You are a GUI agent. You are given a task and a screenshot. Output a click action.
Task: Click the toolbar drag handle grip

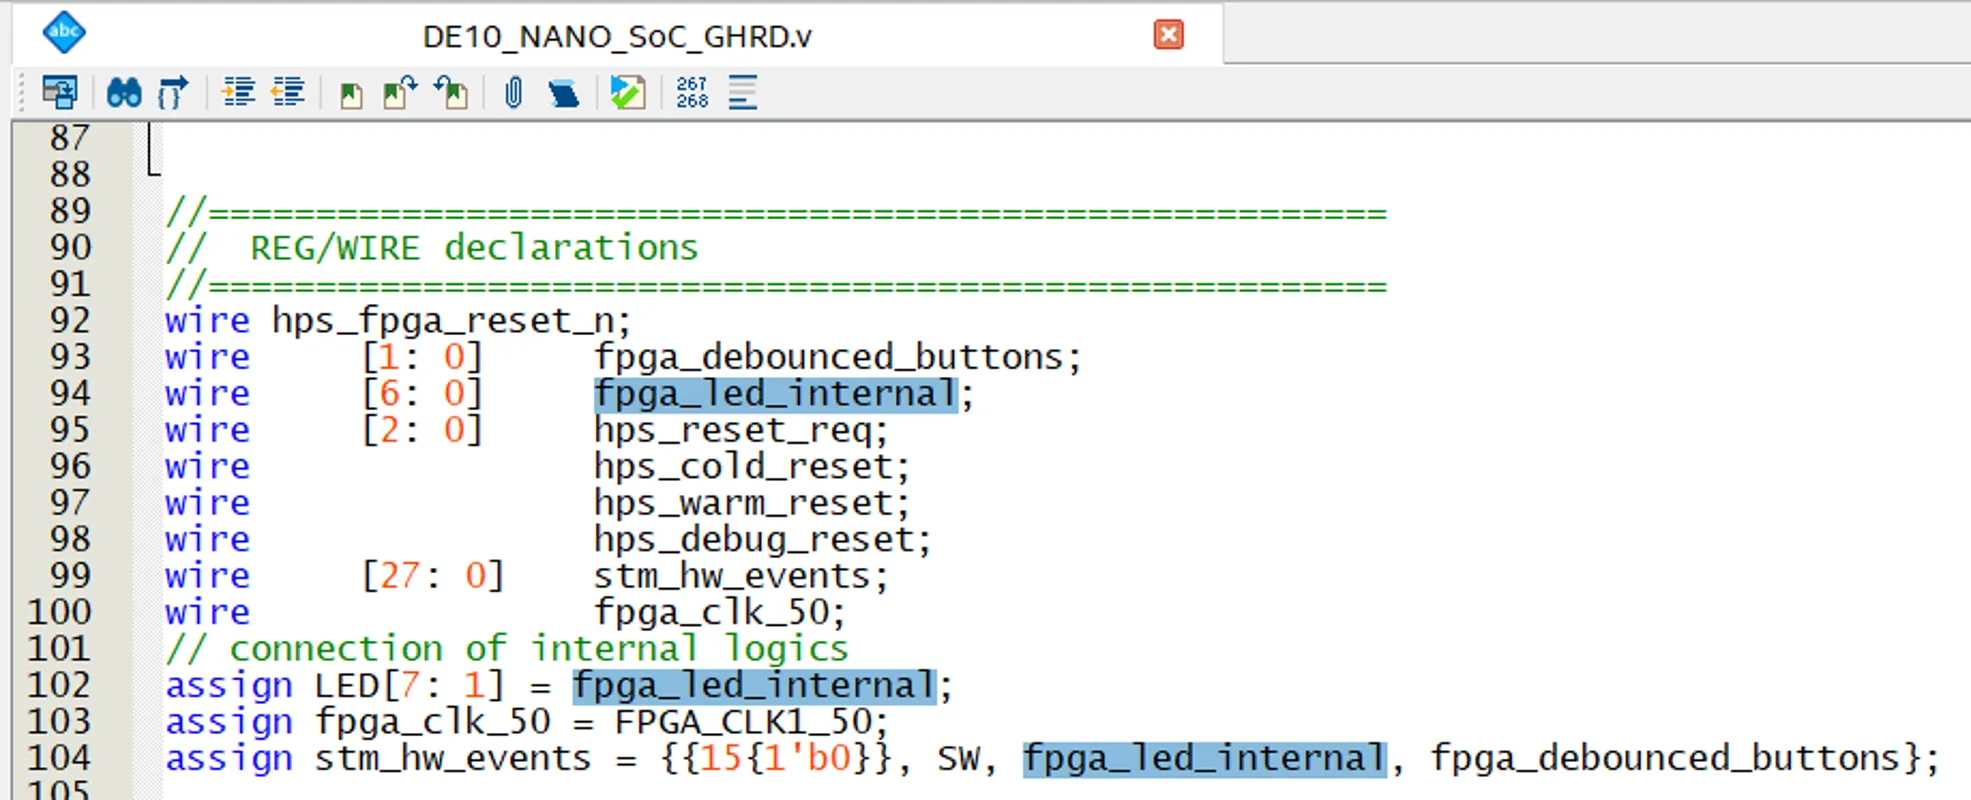[22, 92]
